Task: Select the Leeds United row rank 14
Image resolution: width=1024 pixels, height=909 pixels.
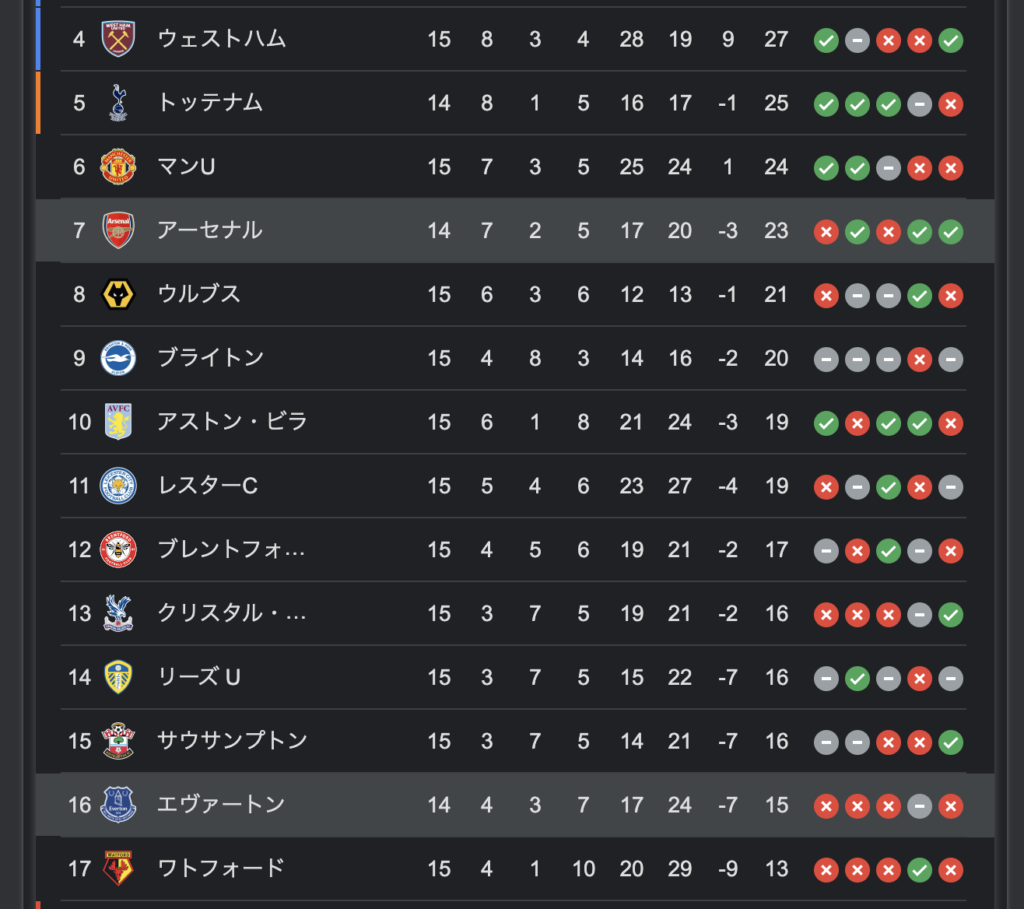Action: pyautogui.click(x=80, y=677)
